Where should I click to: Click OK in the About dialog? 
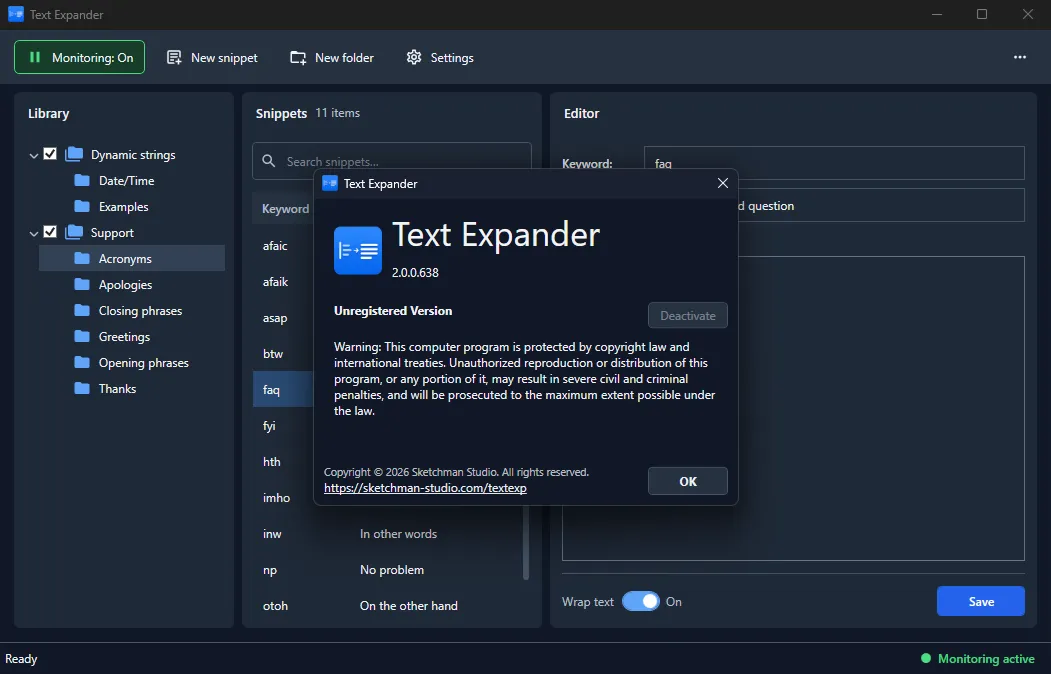[688, 481]
